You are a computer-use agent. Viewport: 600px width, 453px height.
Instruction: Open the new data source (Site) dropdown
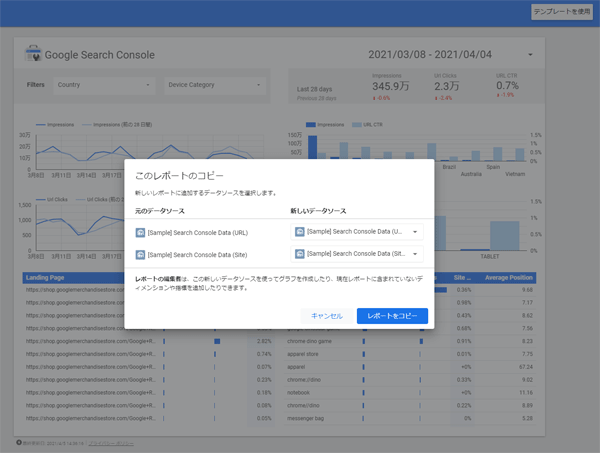pyautogui.click(x=357, y=254)
